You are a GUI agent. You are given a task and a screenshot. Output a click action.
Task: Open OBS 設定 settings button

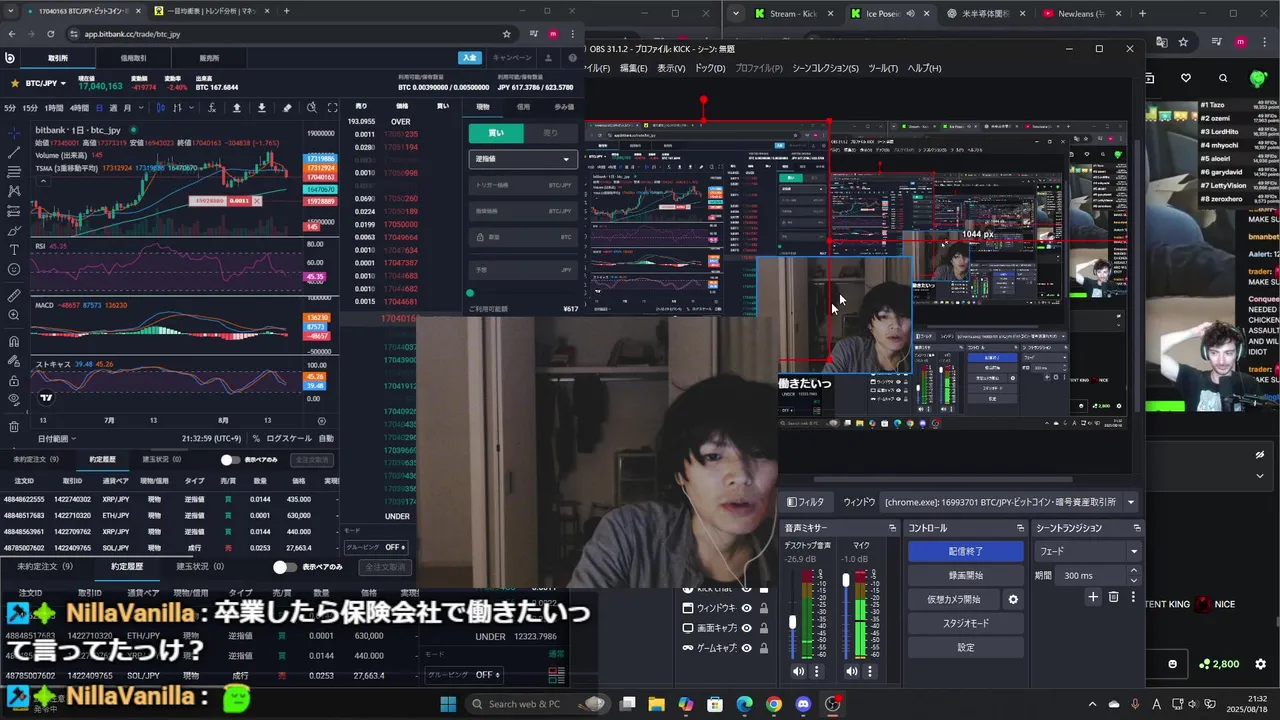[966, 647]
